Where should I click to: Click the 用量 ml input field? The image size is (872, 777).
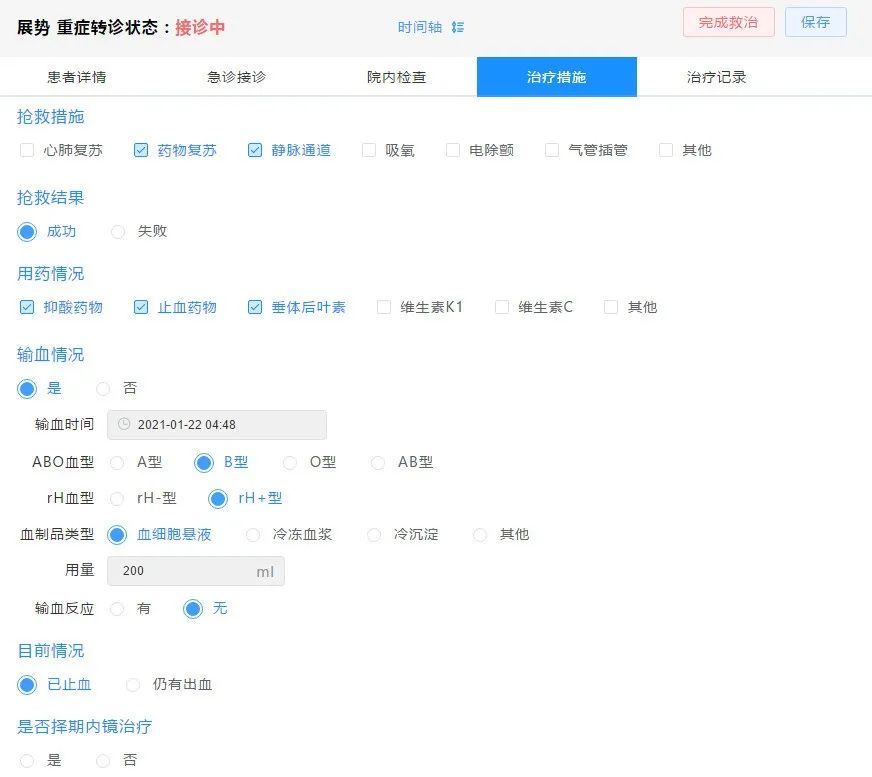[x=185, y=571]
